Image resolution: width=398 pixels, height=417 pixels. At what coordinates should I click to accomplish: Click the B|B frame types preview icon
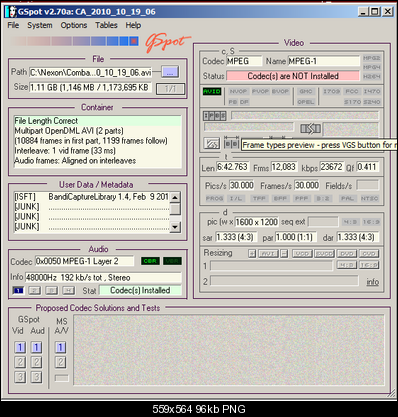232,144
